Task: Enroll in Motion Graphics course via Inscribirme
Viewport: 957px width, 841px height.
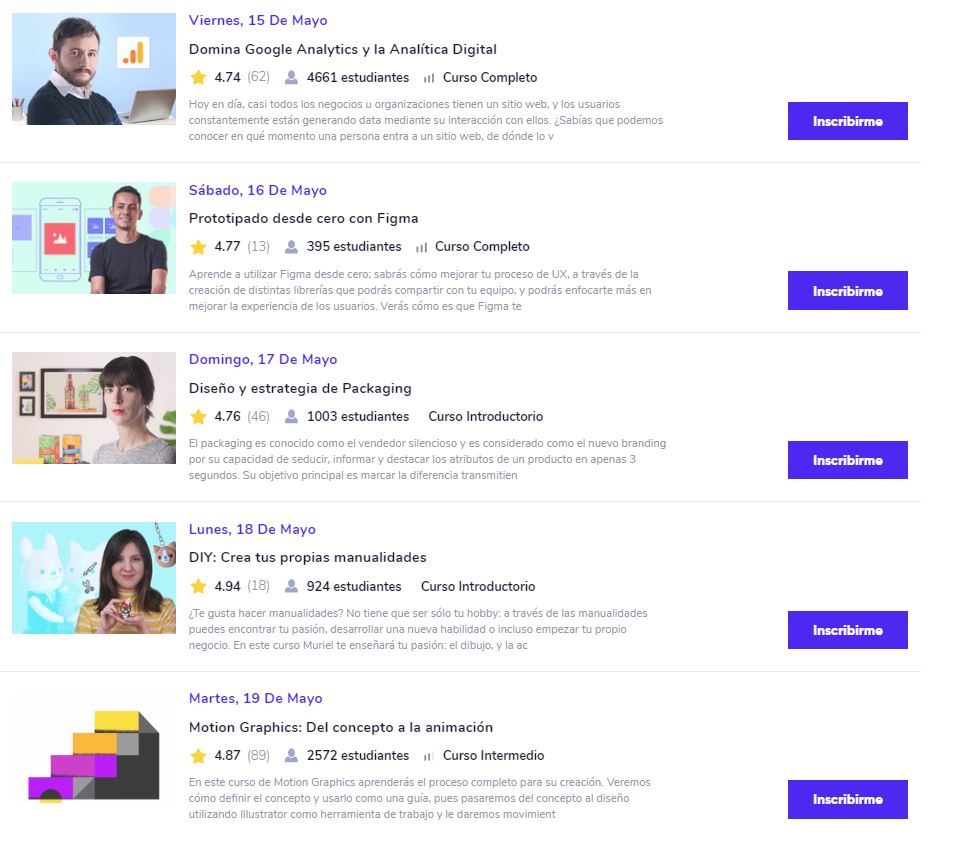Action: coord(847,799)
